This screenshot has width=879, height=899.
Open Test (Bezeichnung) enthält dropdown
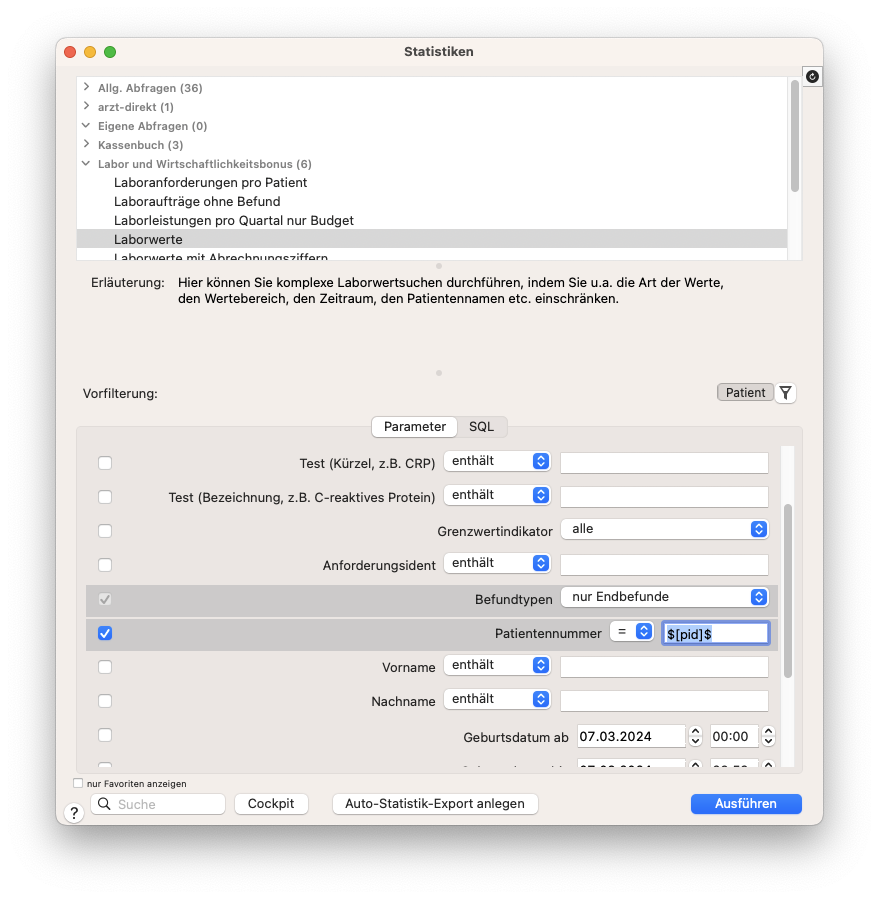tap(497, 495)
